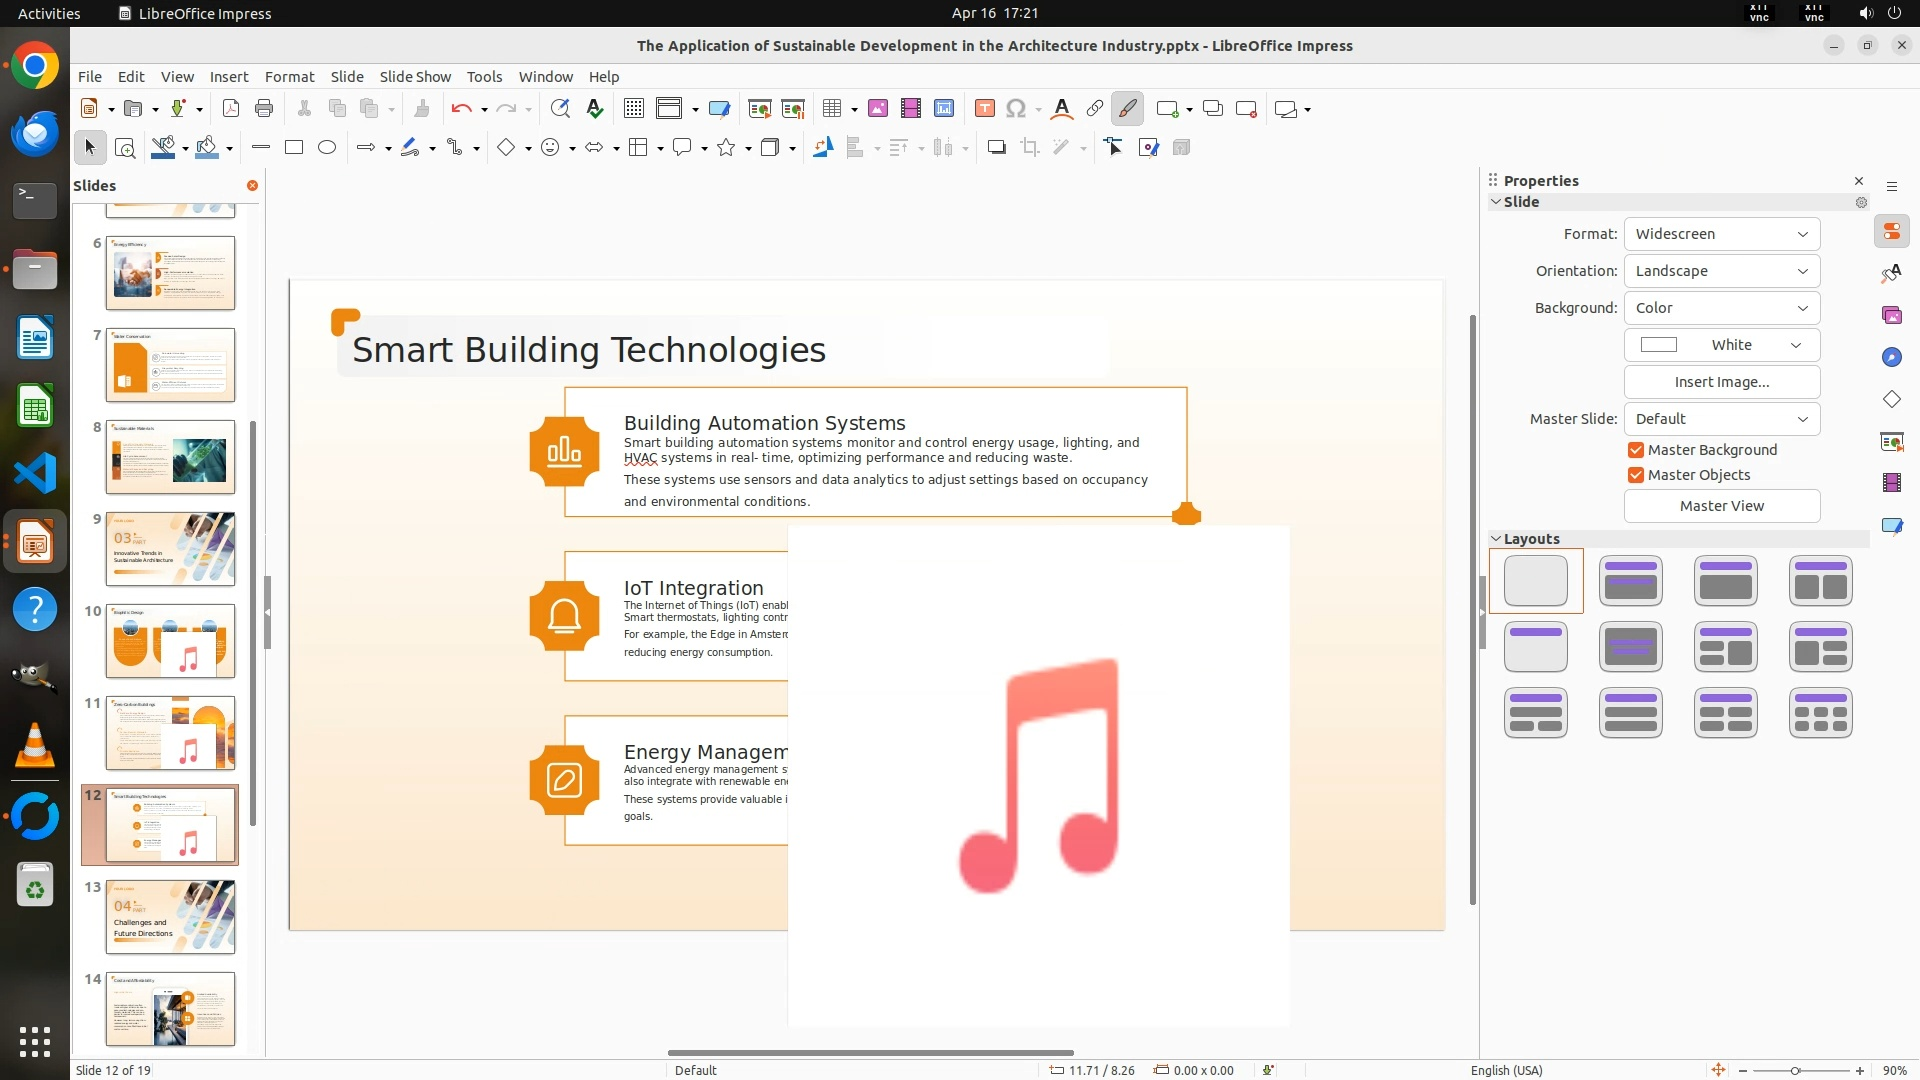This screenshot has width=1920, height=1080.
Task: Open the sidebar Gallery panel icon
Action: [1891, 316]
